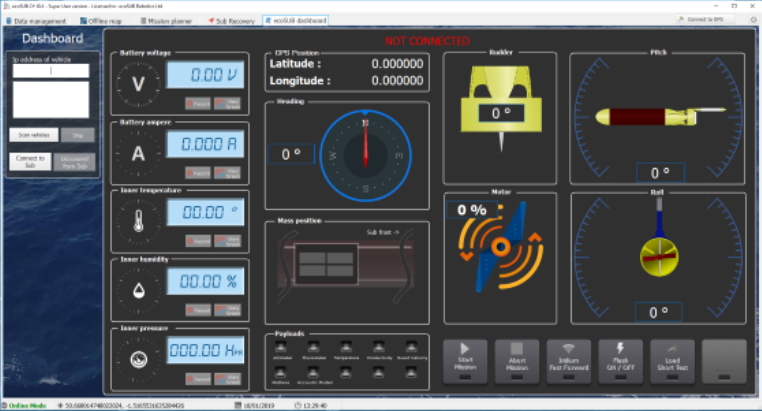Click the Connect to Sub button
The height and width of the screenshot is (411, 762).
coord(30,161)
